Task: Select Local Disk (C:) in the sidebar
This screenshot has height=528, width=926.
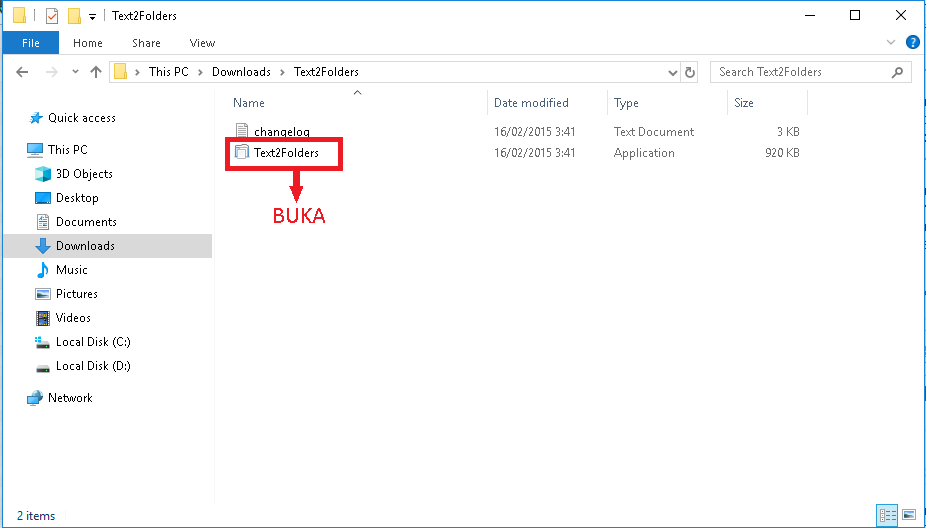Action: tap(93, 342)
